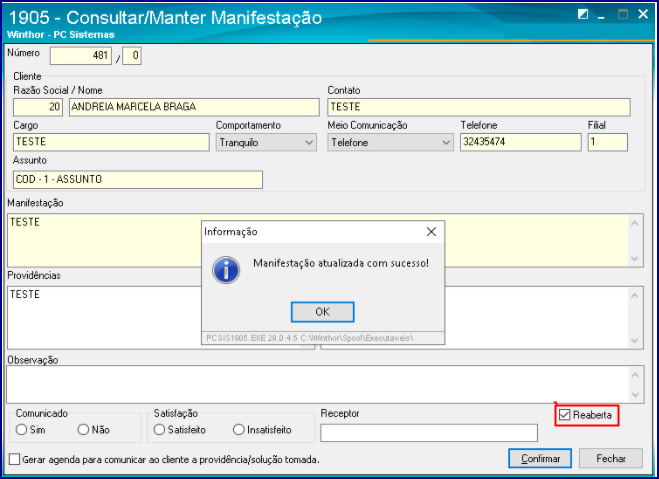The width and height of the screenshot is (659, 479).
Task: Click the ANDREIA MARCELA BRAGA name field
Action: pos(194,107)
